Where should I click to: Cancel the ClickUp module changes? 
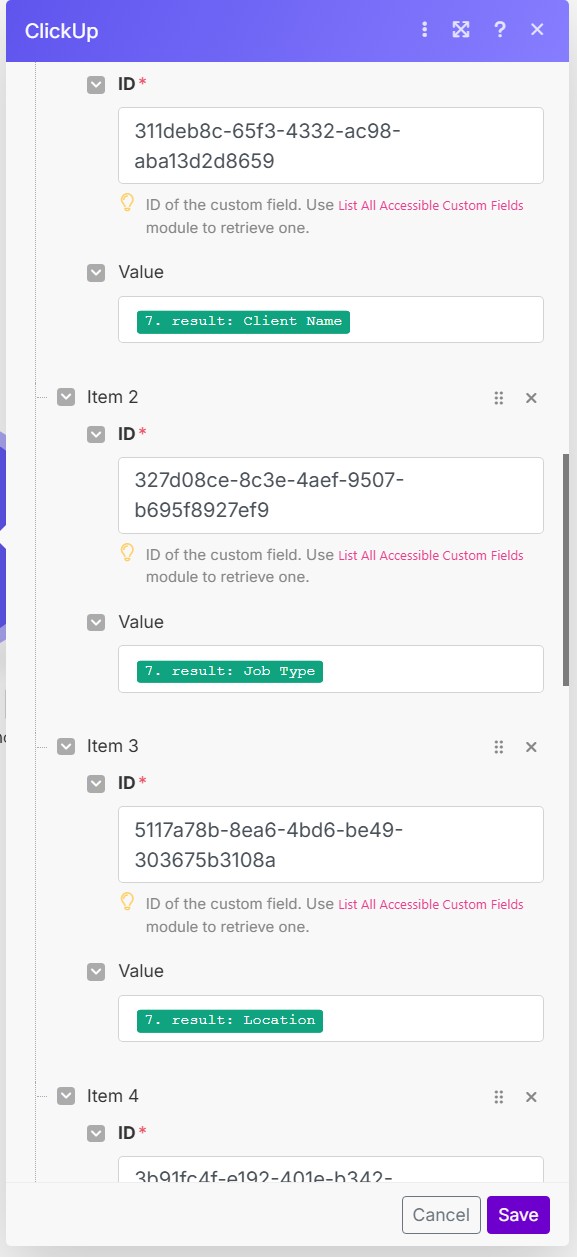(441, 1215)
